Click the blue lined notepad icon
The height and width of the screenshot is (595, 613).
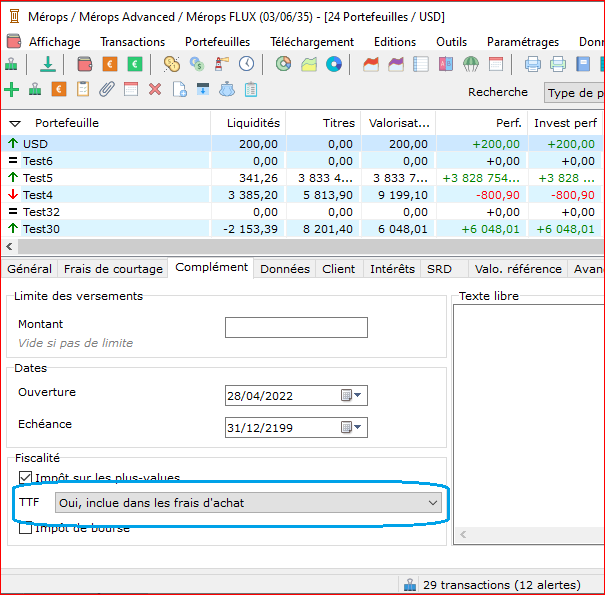click(421, 64)
